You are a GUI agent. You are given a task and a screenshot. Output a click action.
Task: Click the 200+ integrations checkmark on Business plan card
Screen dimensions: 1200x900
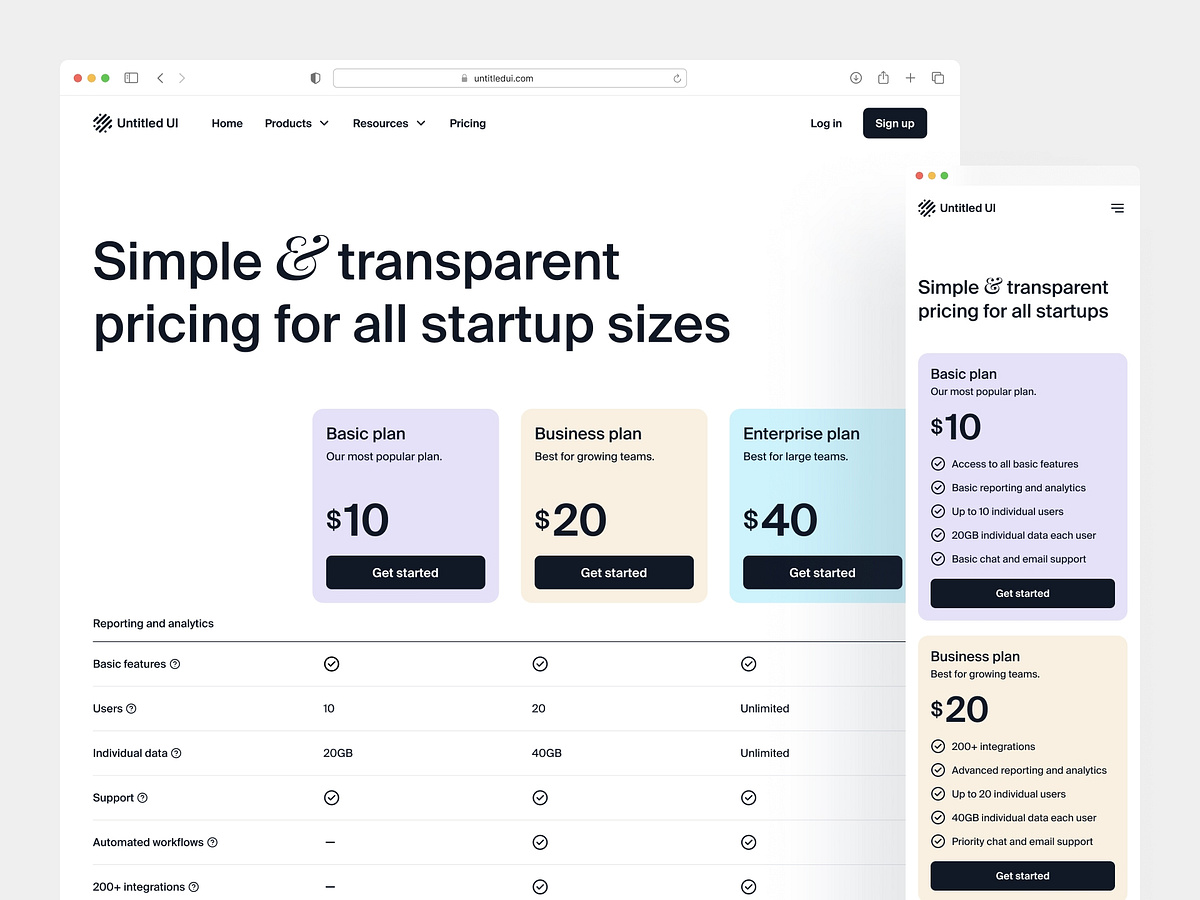coord(938,746)
